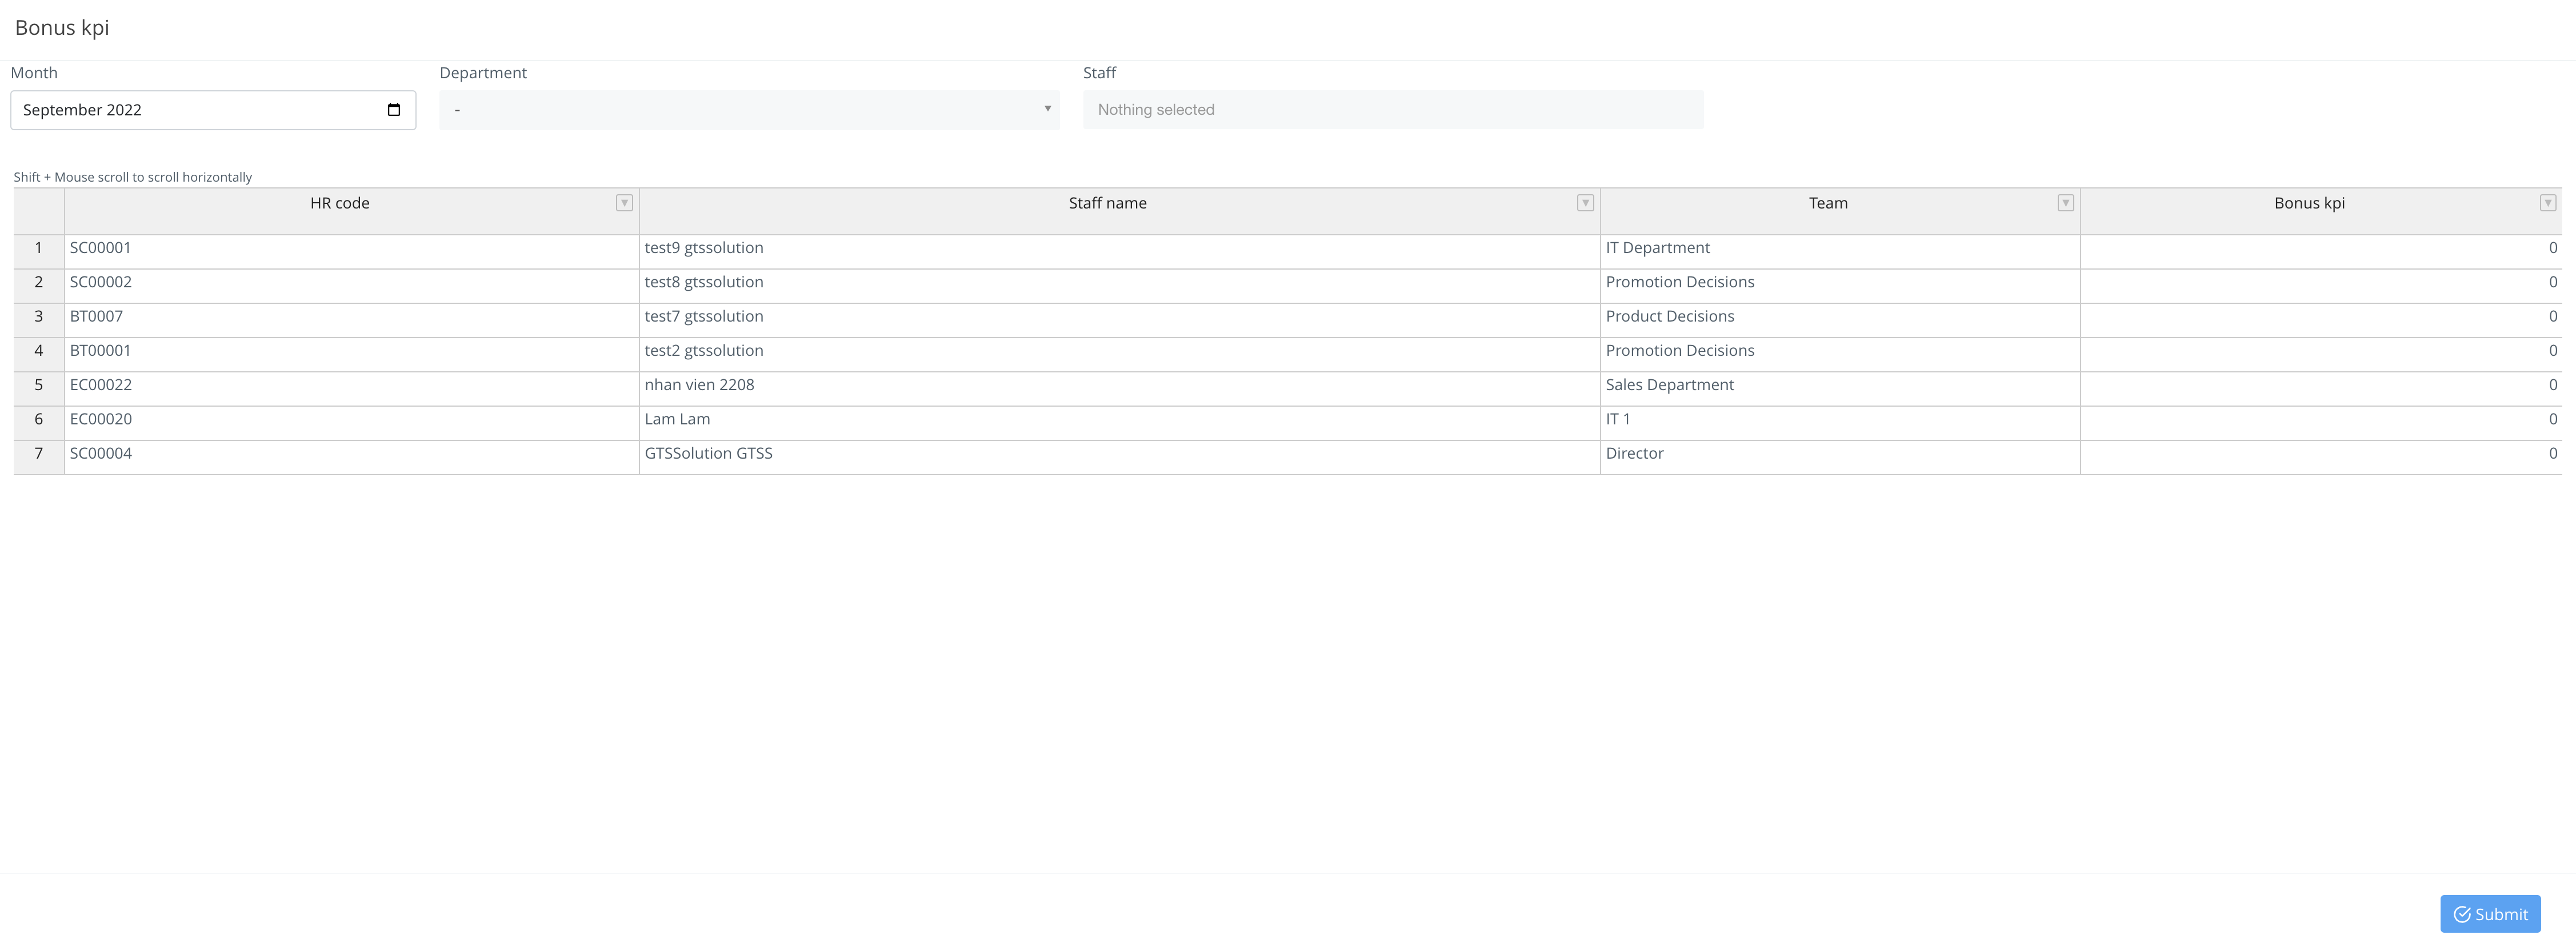Screen dimensions: 2576x947
Task: Click the Sales Department team cell
Action: (x=1669, y=385)
